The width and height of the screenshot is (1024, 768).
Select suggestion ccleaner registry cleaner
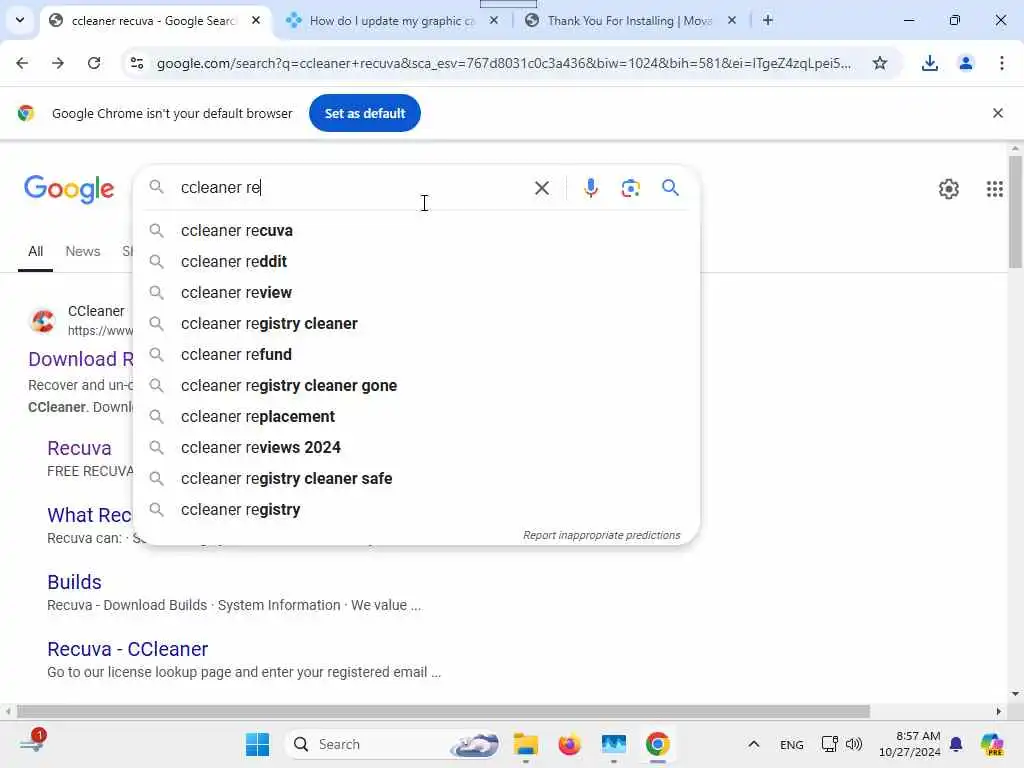(x=416, y=323)
